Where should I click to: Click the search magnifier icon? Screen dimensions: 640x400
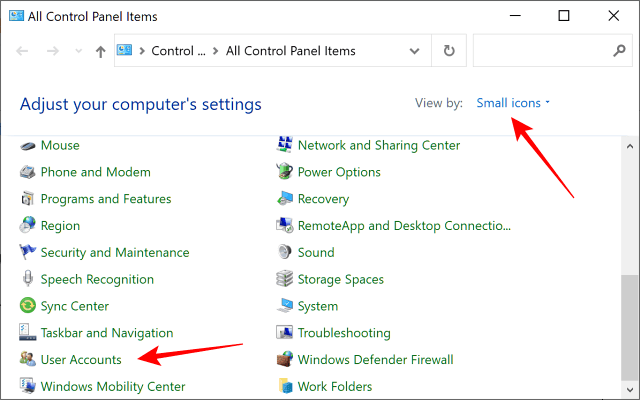[x=619, y=51]
